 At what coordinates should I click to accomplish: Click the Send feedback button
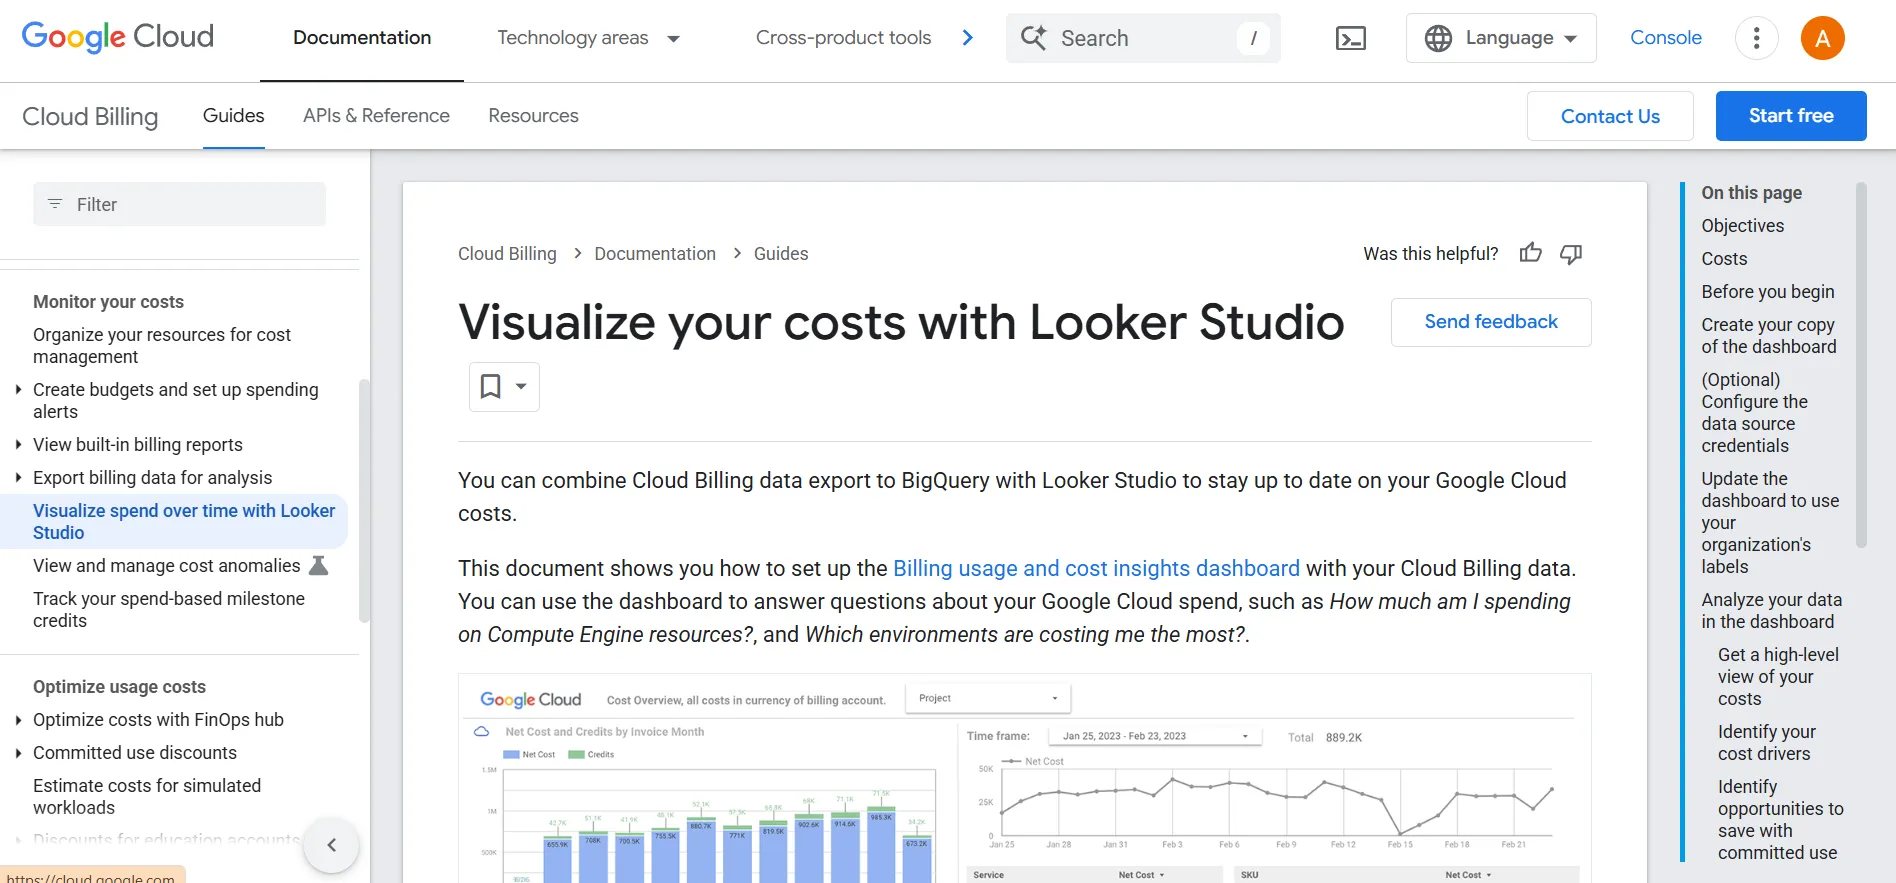pos(1491,322)
